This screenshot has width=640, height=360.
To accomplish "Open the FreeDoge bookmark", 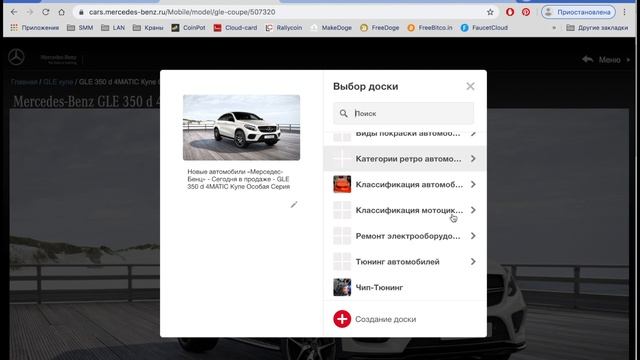I will tap(380, 28).
